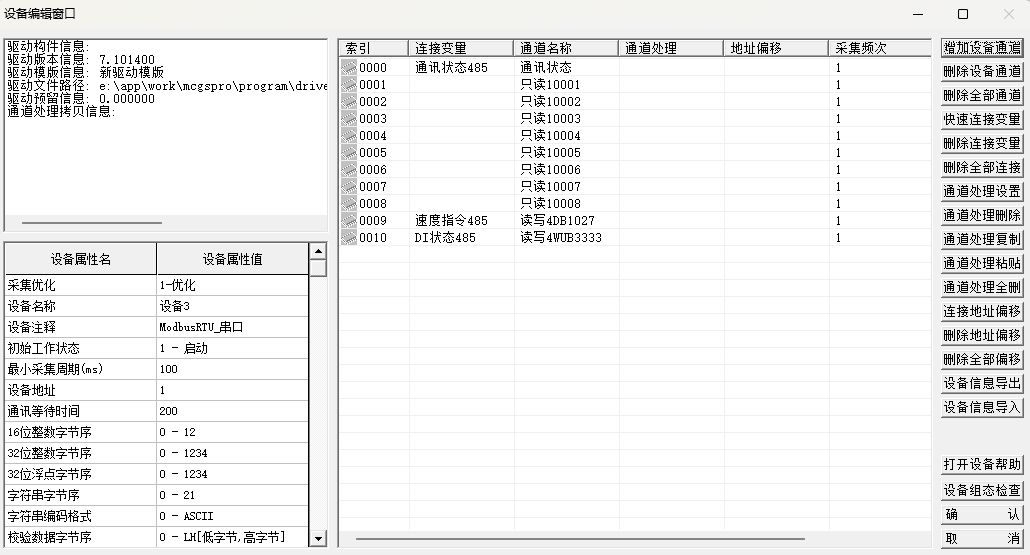This screenshot has height=555, width=1030.
Task: Click the channel list horizontal scrollbar
Action: tap(580, 539)
